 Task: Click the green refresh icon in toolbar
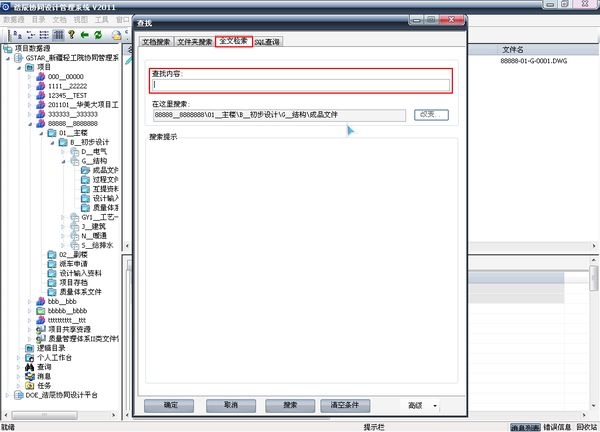[99, 35]
